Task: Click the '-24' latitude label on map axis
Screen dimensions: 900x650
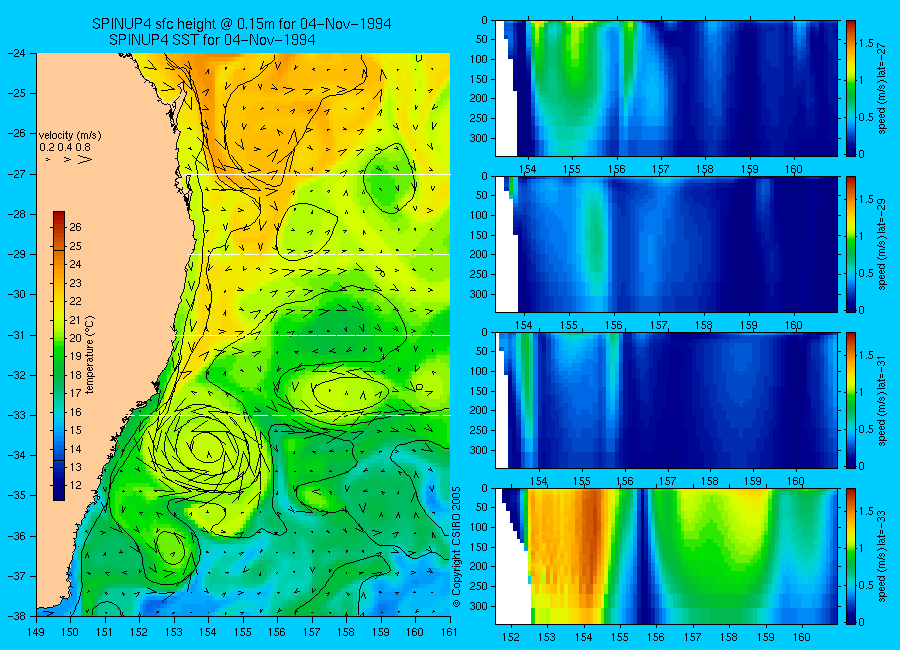Action: pyautogui.click(x=17, y=53)
